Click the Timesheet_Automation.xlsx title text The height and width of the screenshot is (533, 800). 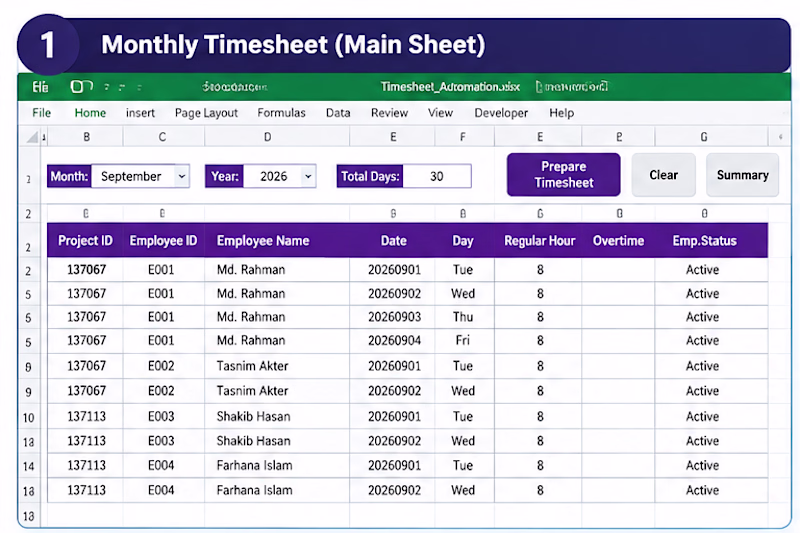[450, 87]
